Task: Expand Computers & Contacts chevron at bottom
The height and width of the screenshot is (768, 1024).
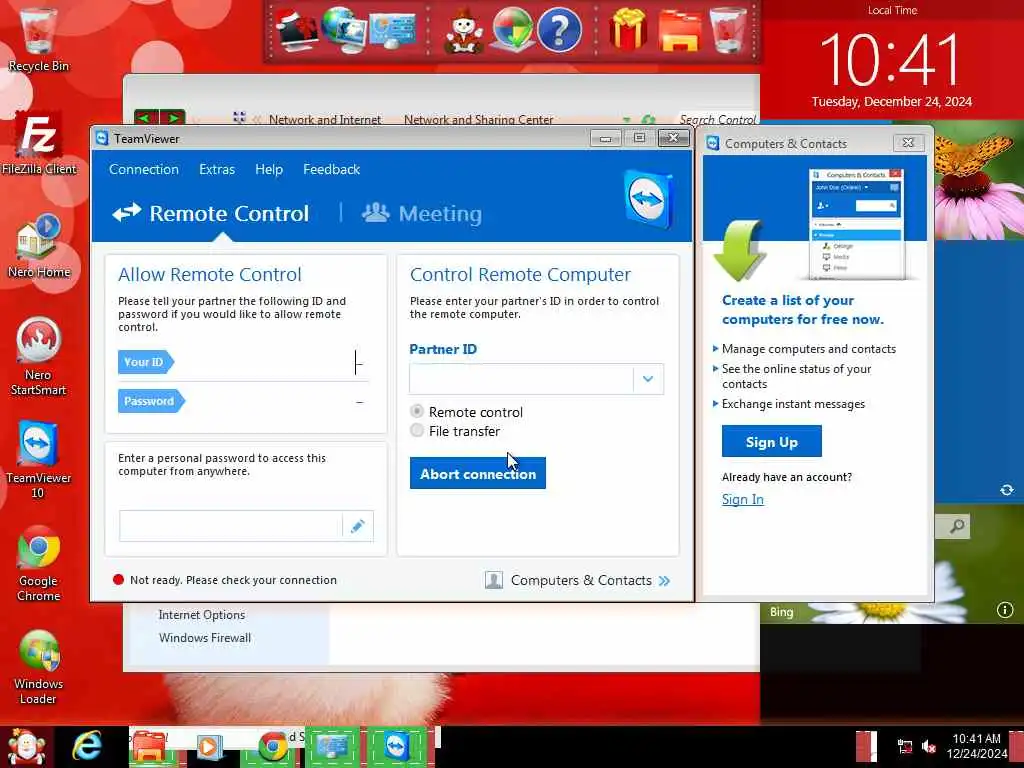Action: pyautogui.click(x=665, y=581)
